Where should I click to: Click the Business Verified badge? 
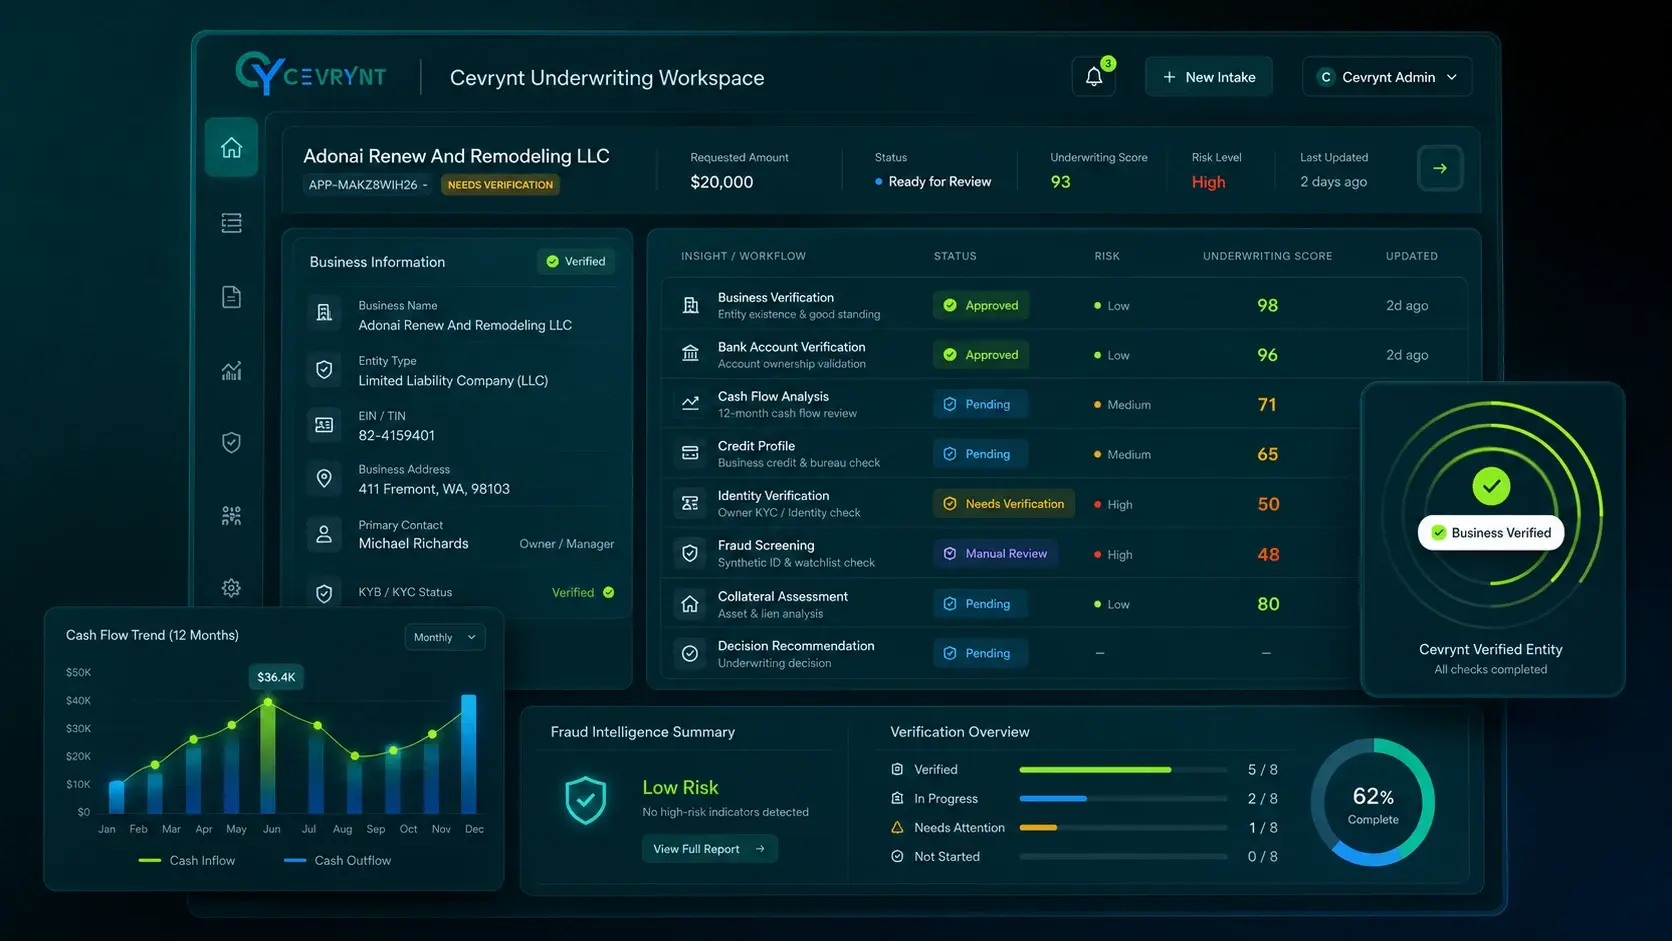1491,533
